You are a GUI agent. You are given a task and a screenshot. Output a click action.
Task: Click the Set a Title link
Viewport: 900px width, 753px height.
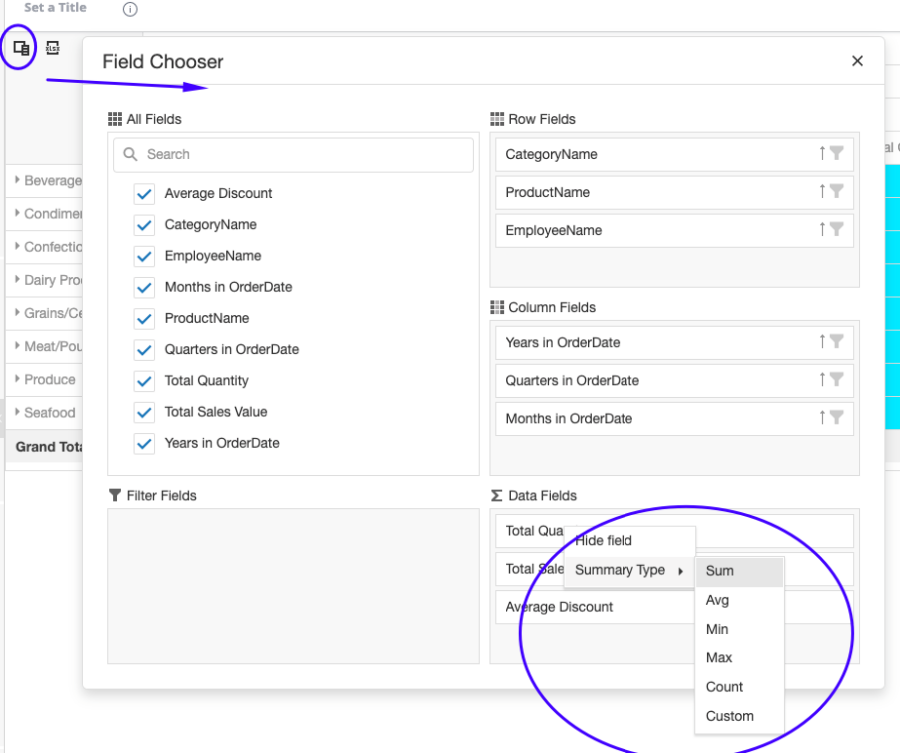[54, 8]
